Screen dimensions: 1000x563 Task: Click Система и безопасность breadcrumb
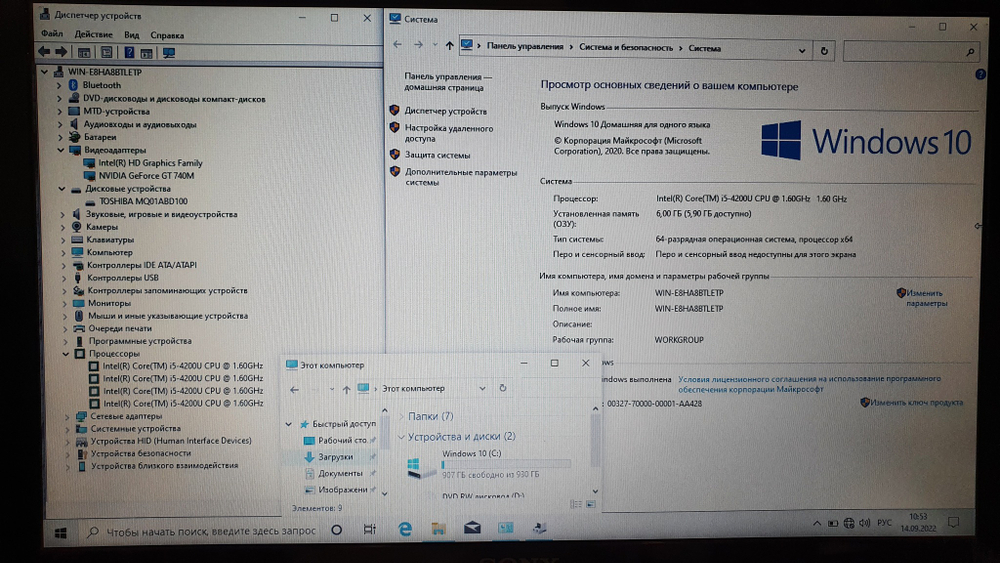(x=626, y=47)
